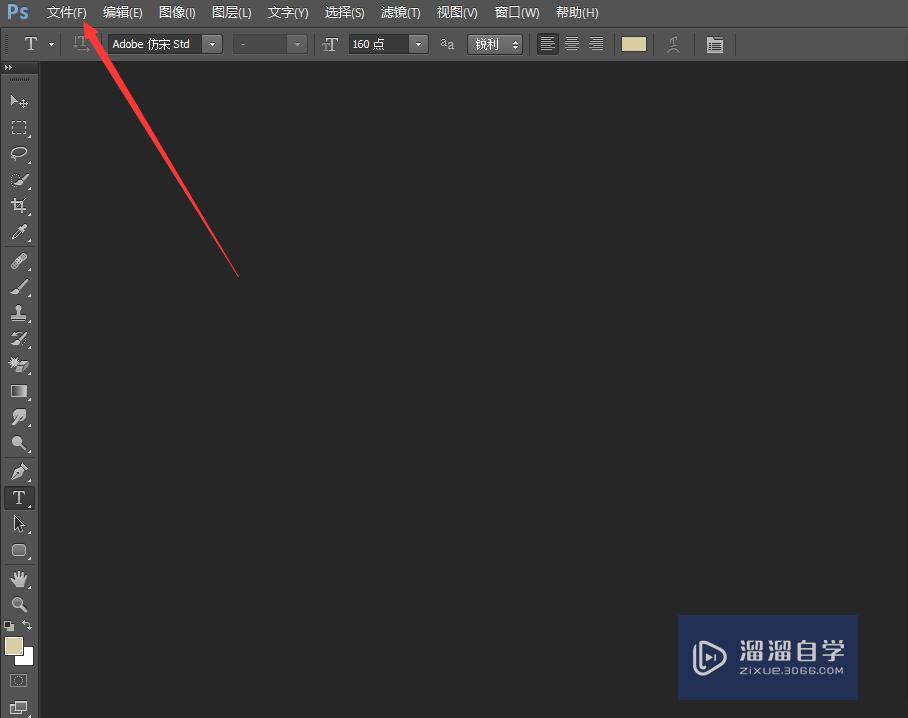Select the Move tool

19,101
